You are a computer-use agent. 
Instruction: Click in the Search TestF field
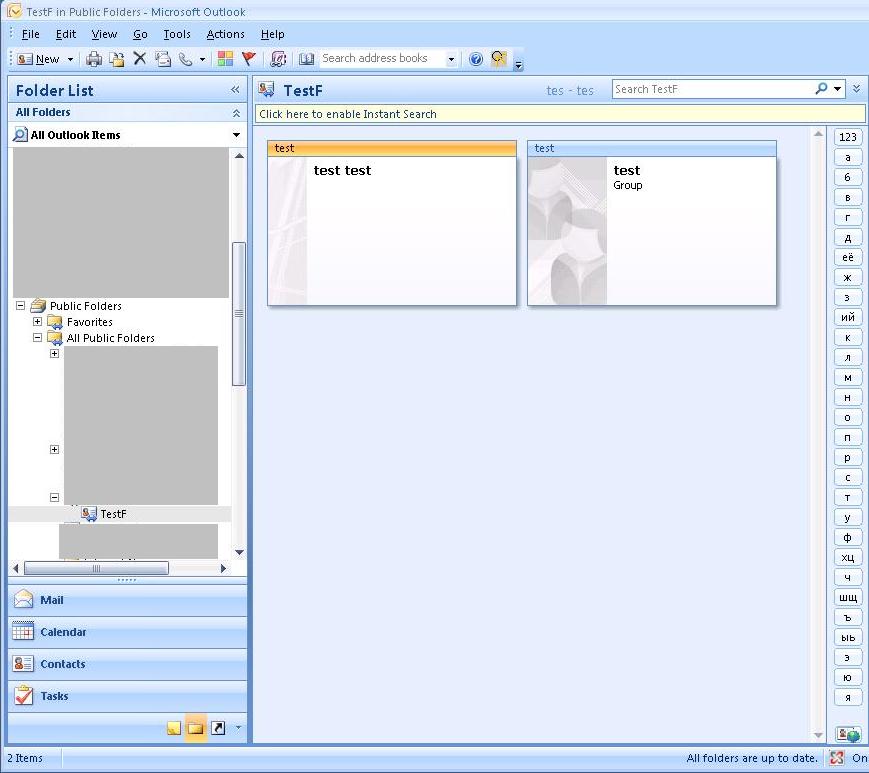click(713, 89)
